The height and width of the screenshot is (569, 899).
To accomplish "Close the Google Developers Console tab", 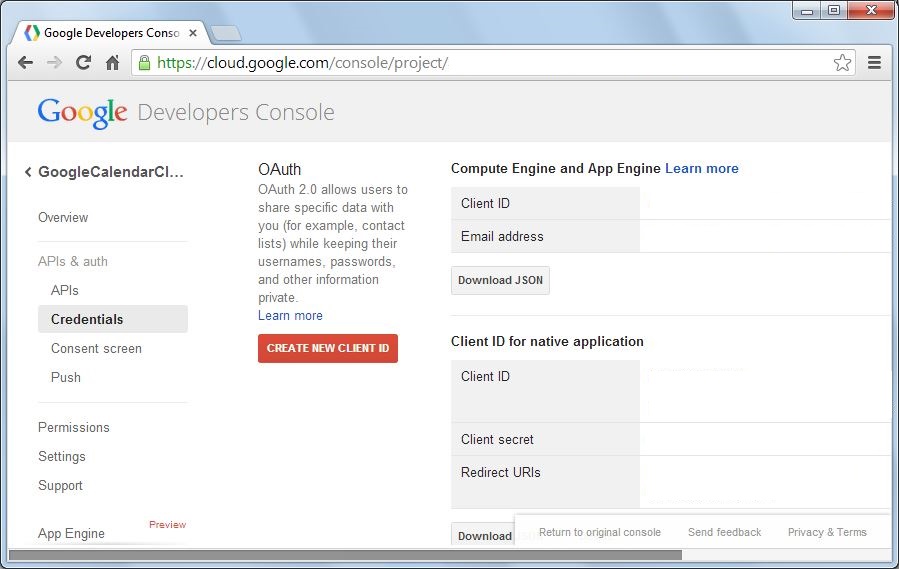I will [193, 33].
